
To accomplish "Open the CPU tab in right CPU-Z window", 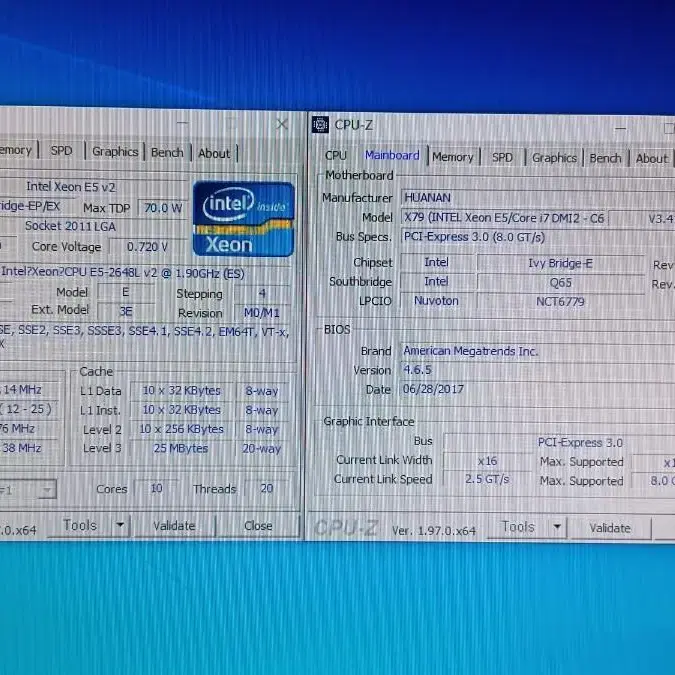I will point(336,155).
